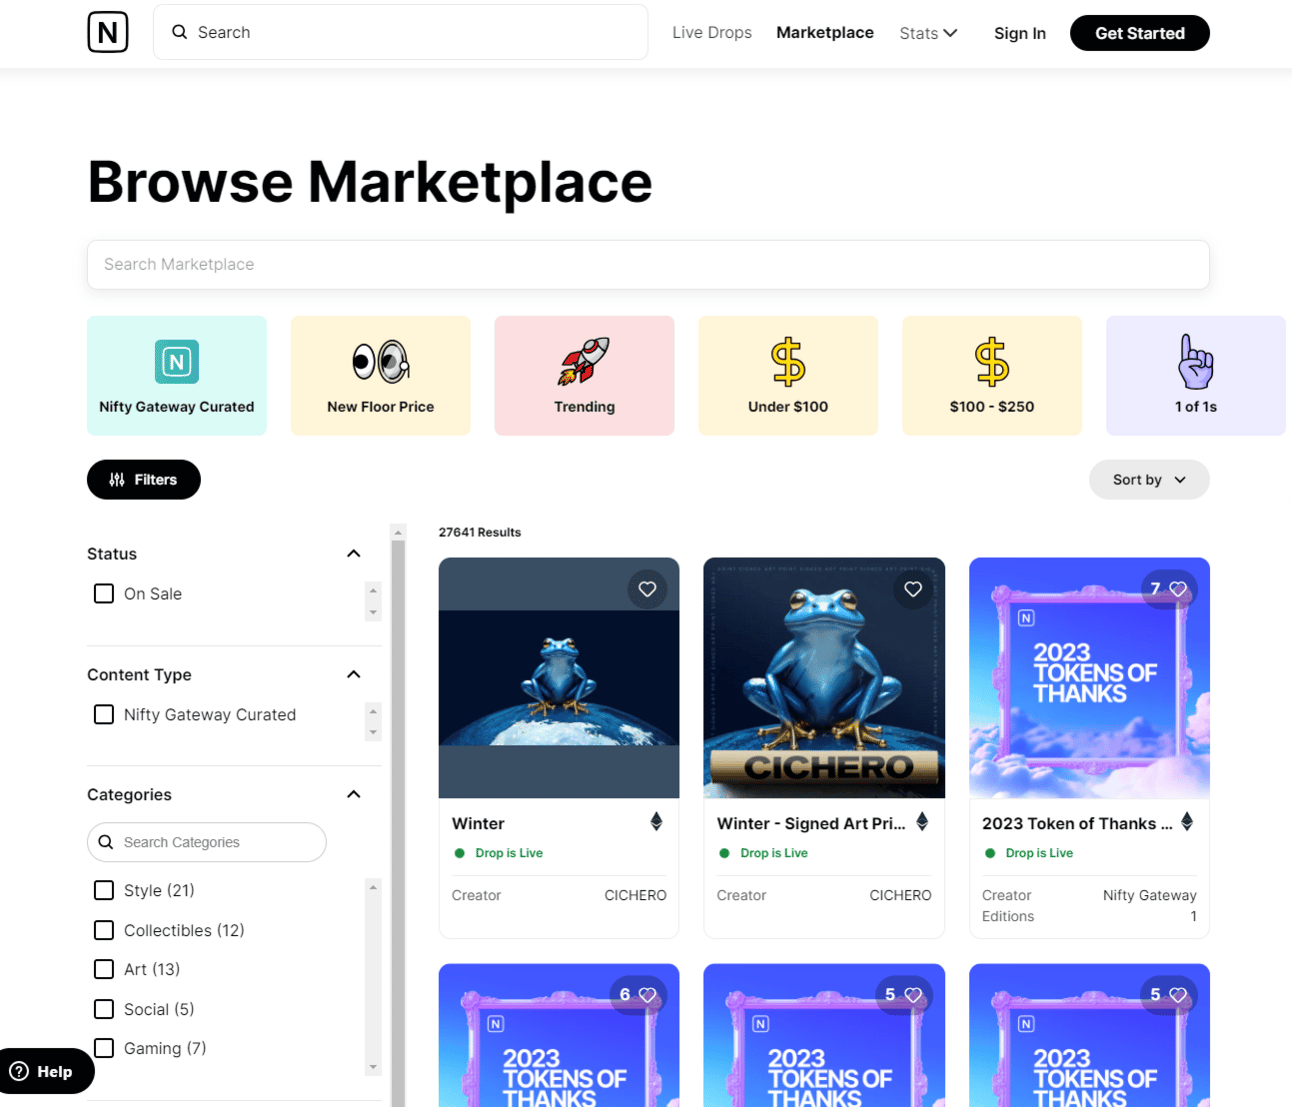This screenshot has width=1292, height=1107.
Task: Click the Winter NFT title
Action: coord(478,824)
